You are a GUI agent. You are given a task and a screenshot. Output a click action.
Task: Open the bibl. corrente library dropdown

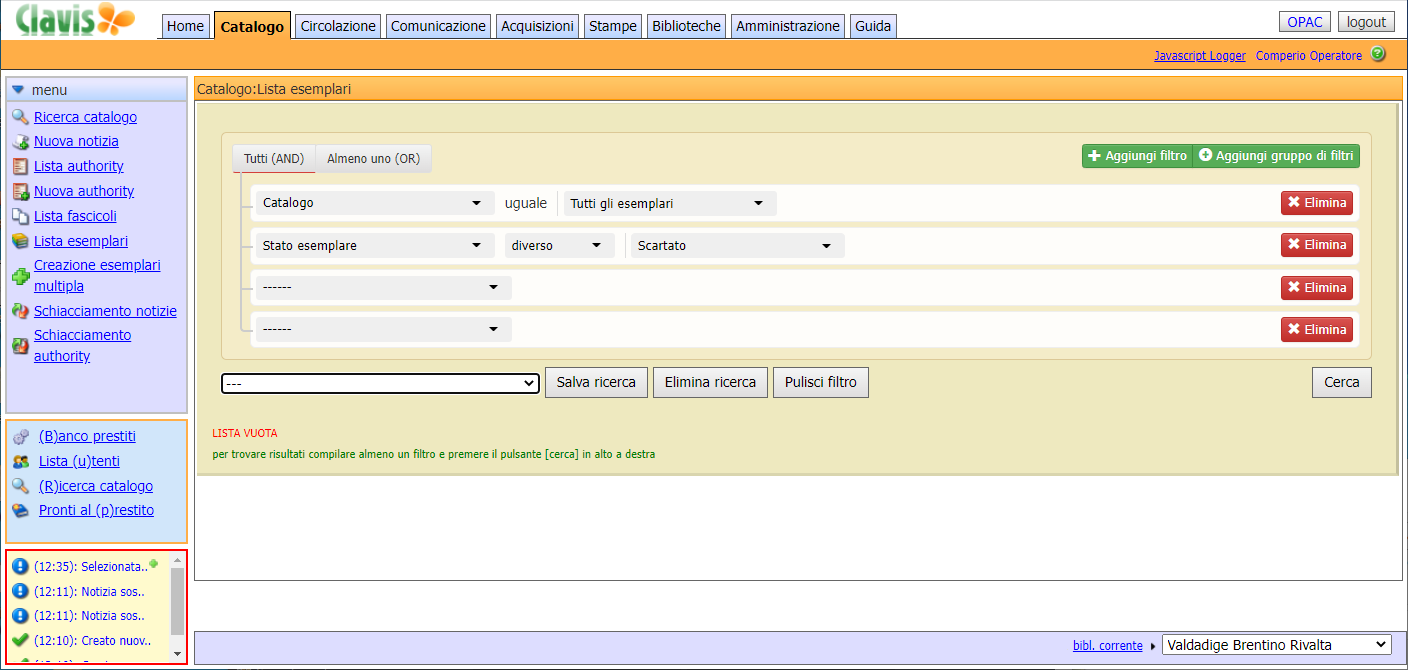click(1276, 645)
